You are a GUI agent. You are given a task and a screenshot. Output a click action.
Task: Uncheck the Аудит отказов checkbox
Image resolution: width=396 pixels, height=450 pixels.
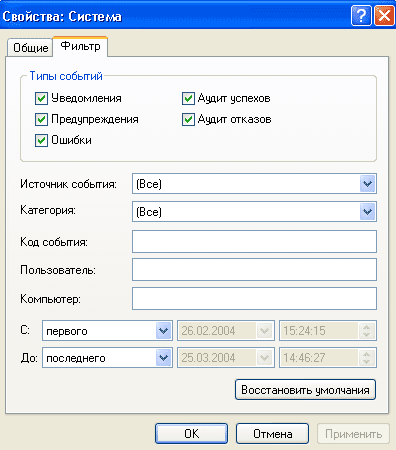188,120
